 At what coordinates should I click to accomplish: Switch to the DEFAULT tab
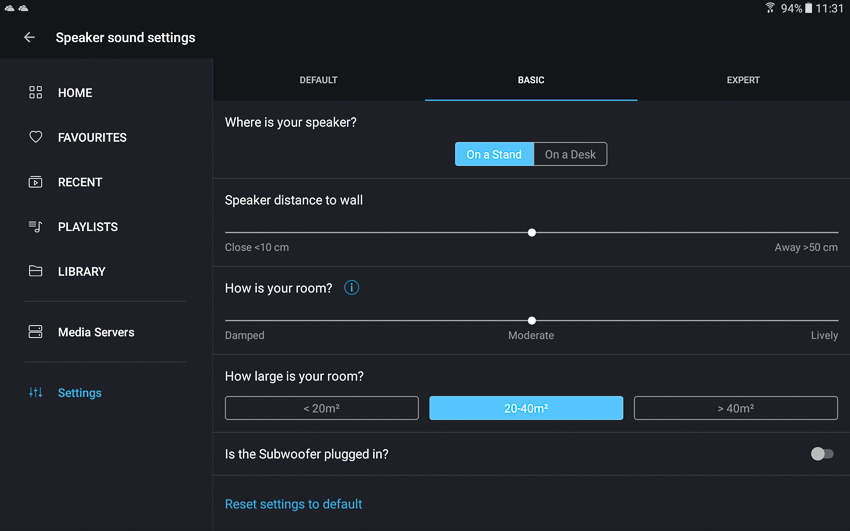(x=318, y=80)
